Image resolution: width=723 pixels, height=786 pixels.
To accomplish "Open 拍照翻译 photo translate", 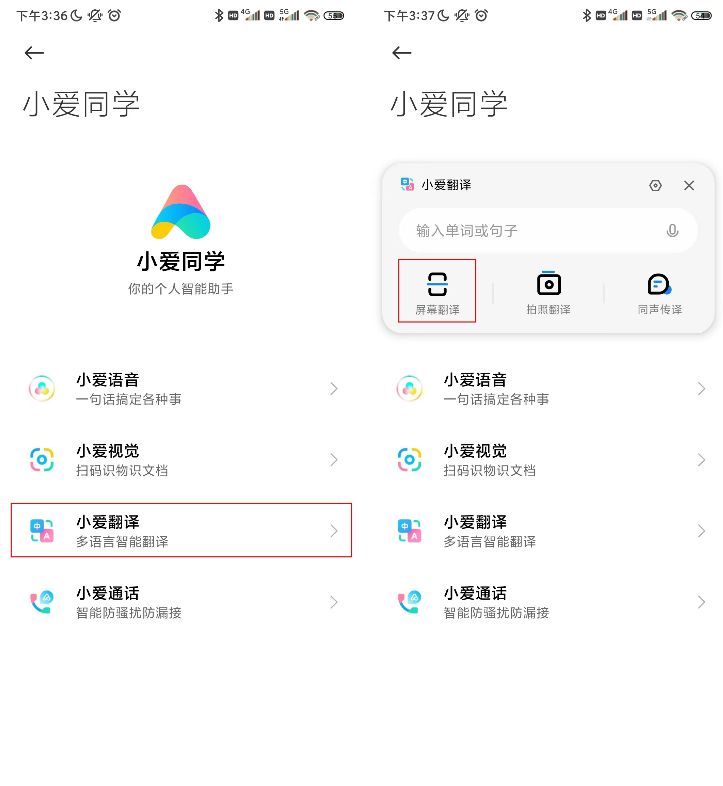I will (x=549, y=293).
